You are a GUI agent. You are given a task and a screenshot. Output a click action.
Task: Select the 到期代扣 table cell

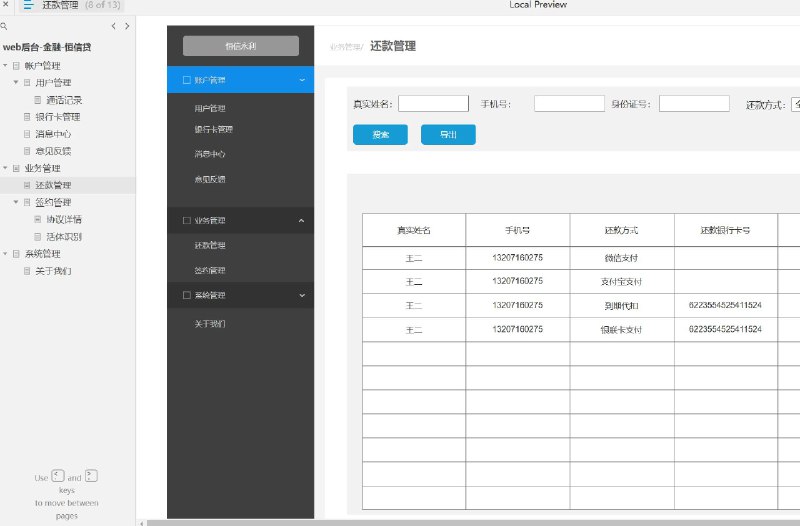pos(621,306)
